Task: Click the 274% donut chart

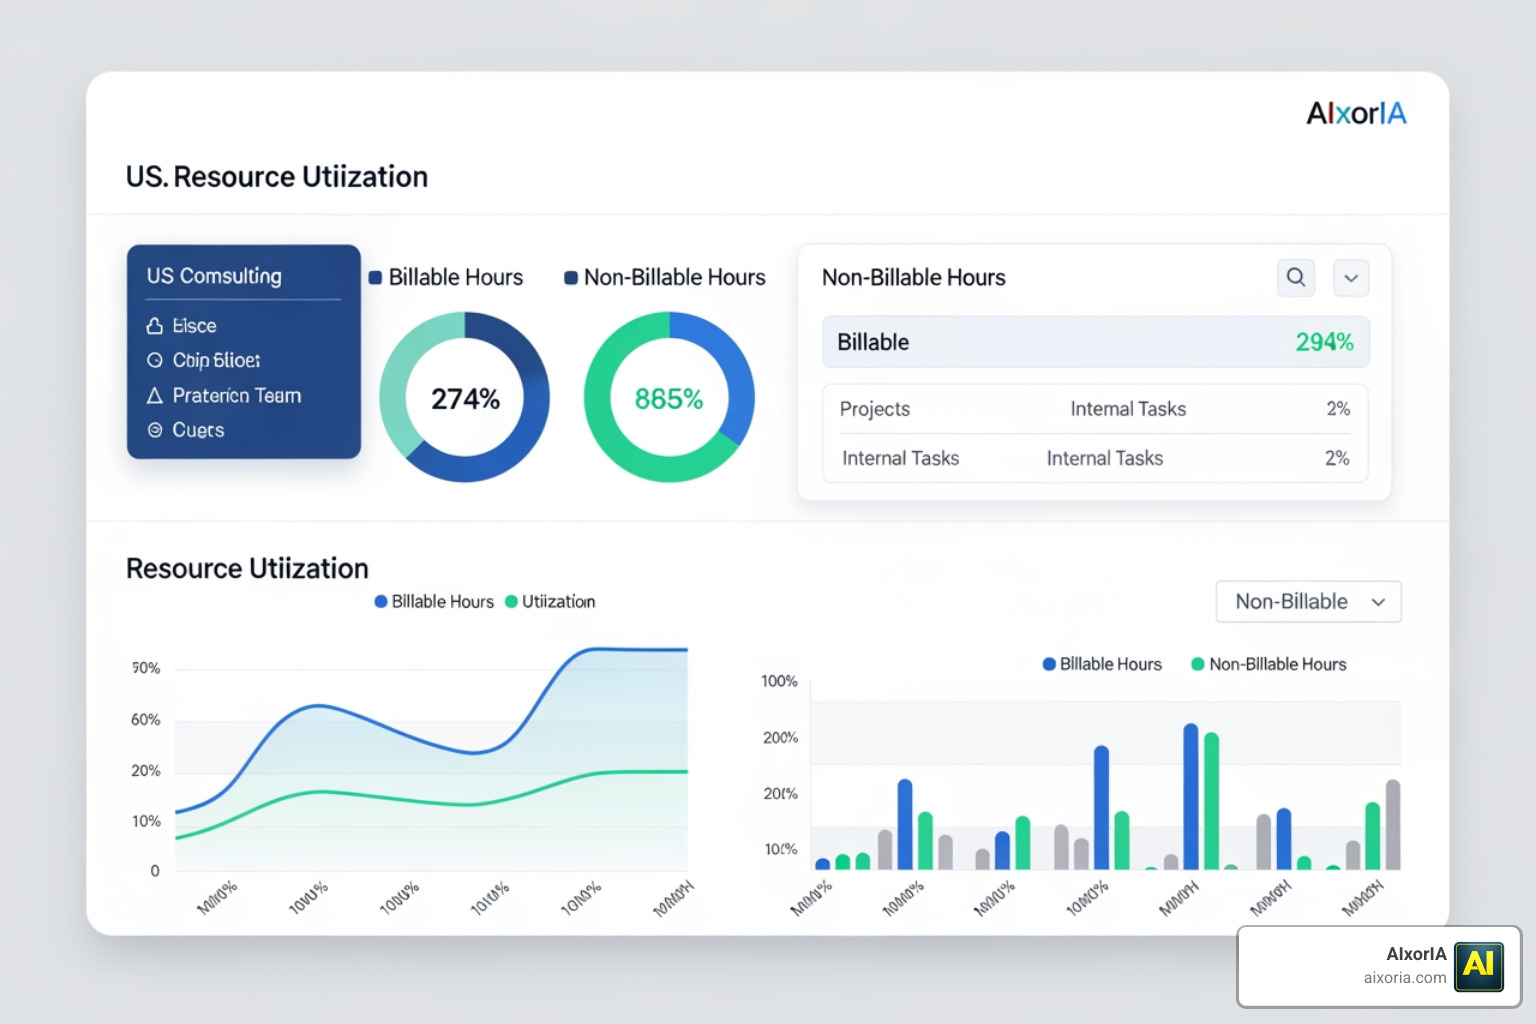Action: (465, 397)
